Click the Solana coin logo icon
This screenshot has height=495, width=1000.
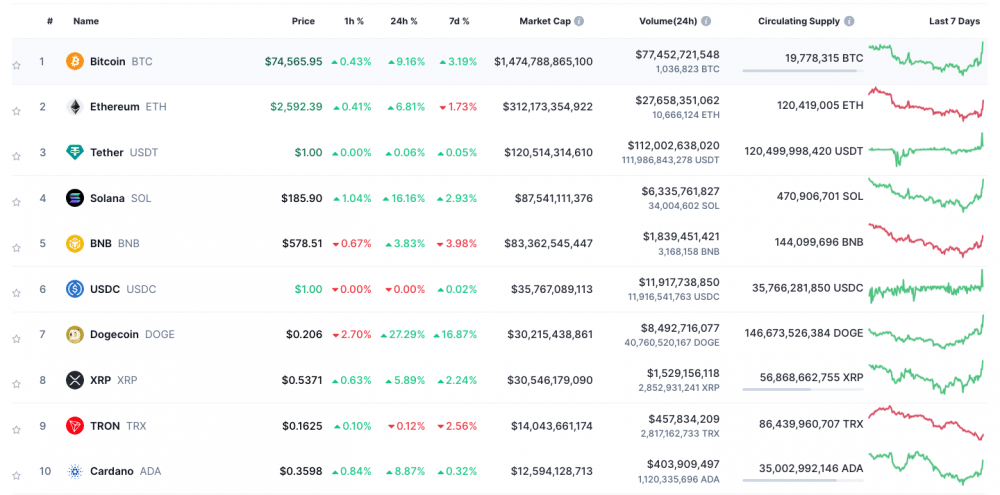pos(75,198)
